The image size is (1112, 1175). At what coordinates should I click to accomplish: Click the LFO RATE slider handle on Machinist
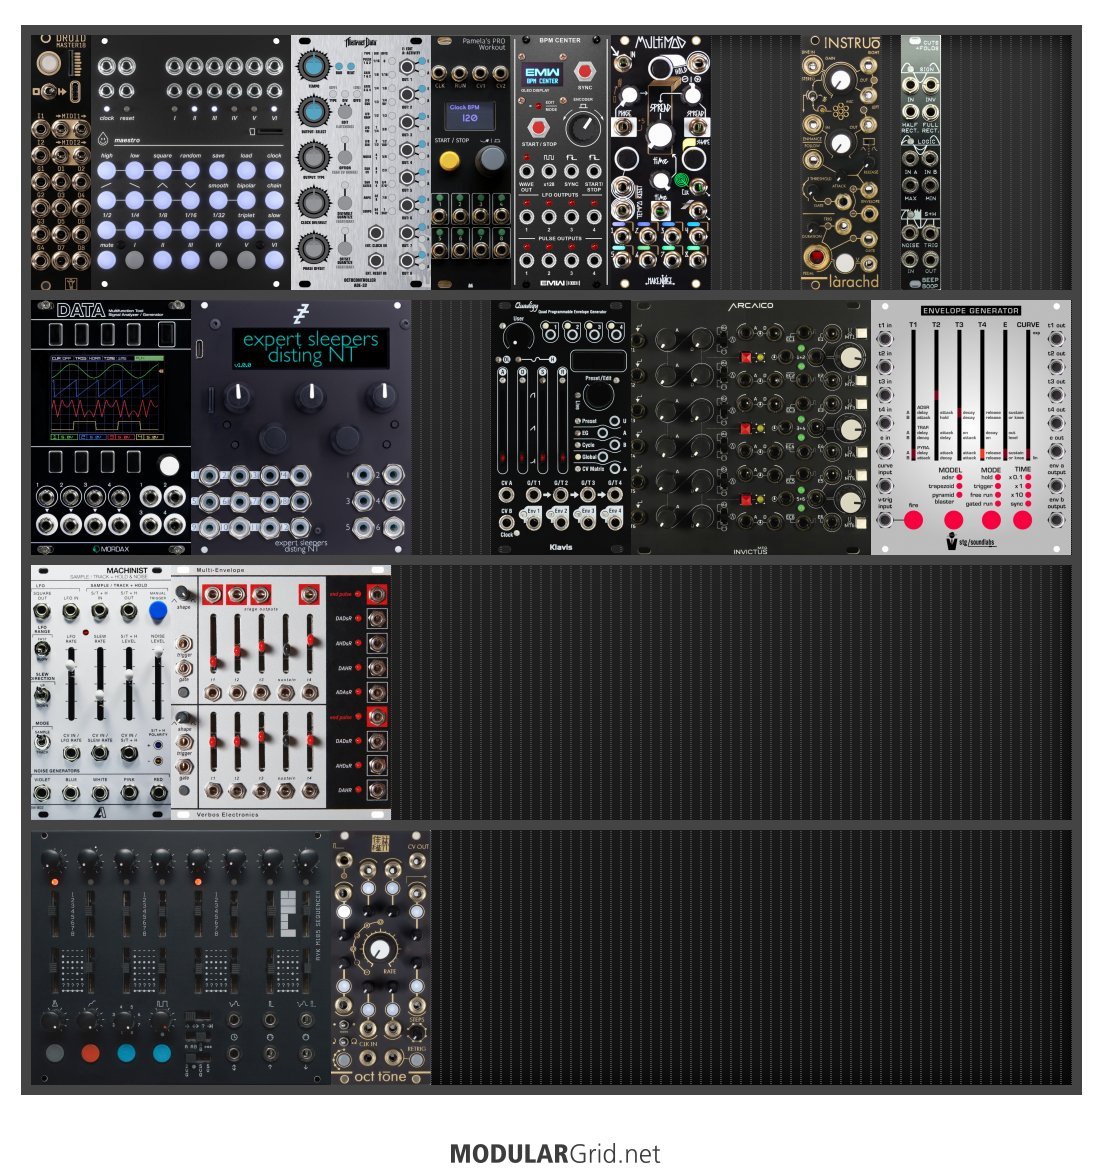pyautogui.click(x=70, y=665)
